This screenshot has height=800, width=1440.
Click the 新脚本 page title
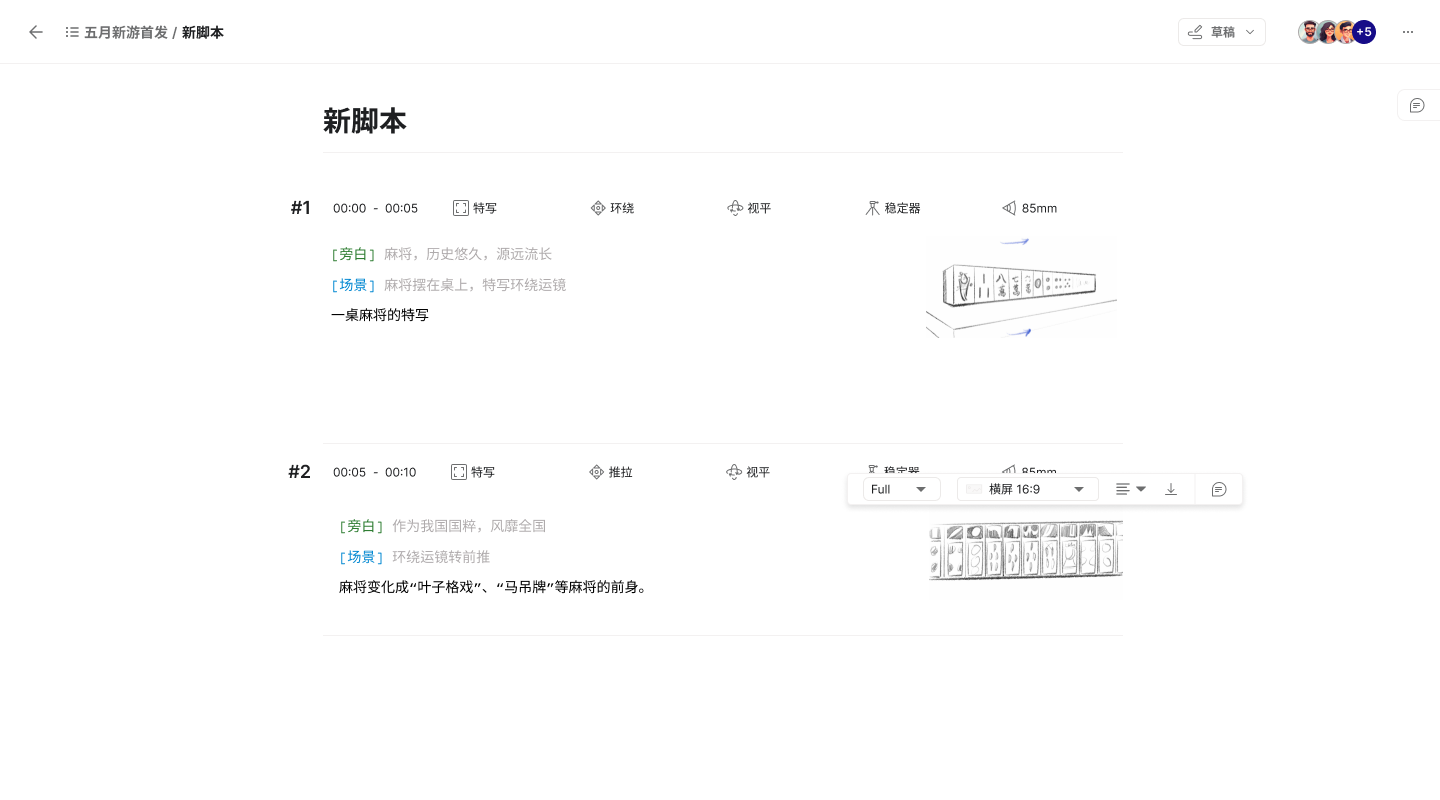pos(364,121)
